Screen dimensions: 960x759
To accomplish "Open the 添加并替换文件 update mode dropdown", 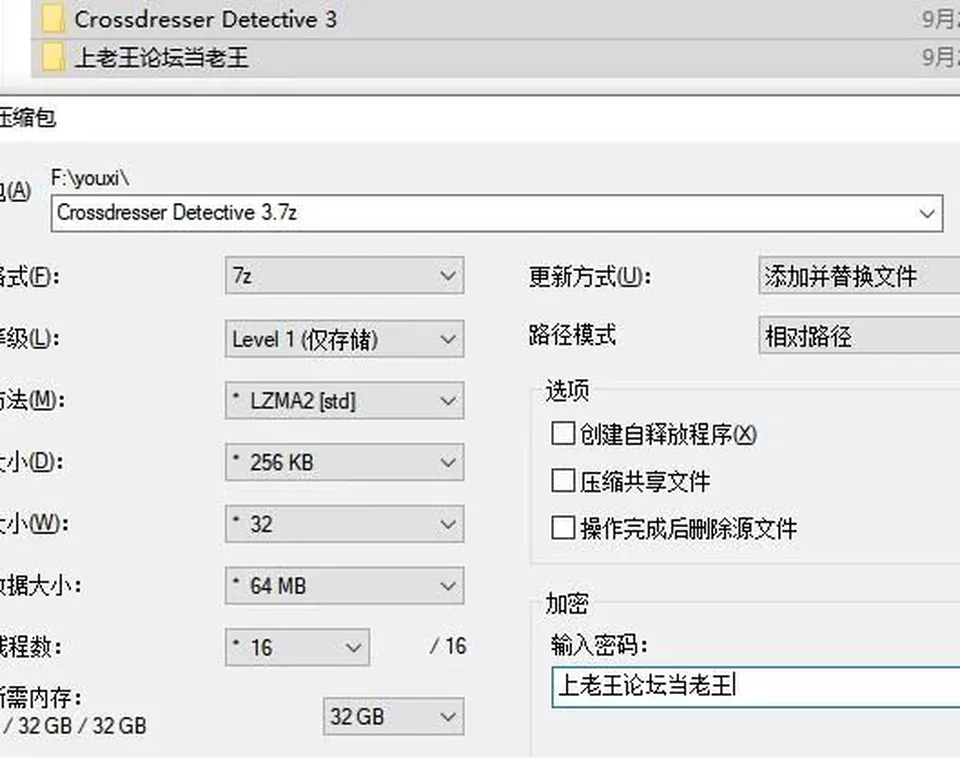I will click(859, 275).
